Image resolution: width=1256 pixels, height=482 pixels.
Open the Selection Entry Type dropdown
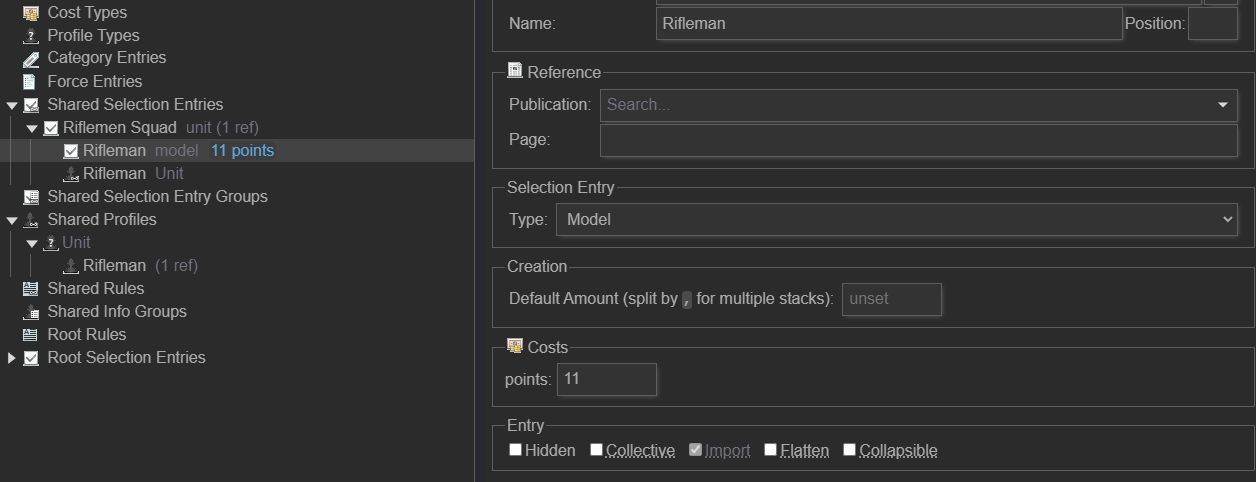coord(897,219)
